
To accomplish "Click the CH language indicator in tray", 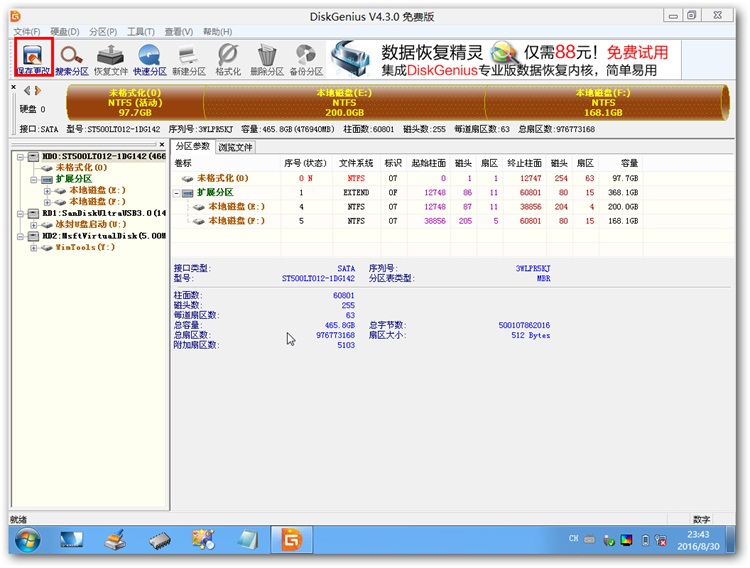I will point(574,538).
